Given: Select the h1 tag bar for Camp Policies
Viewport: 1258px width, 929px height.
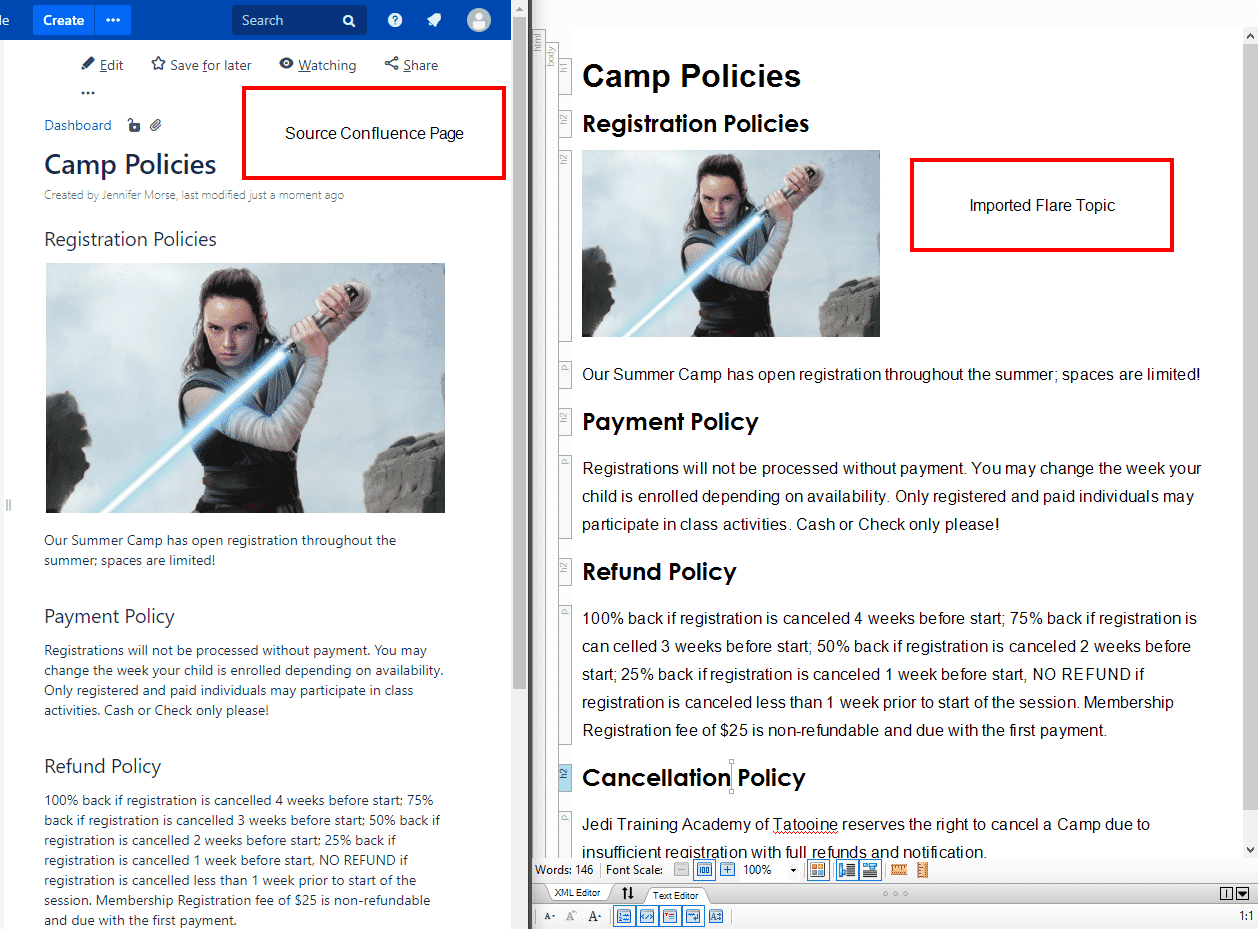Looking at the screenshot, I should 563,77.
